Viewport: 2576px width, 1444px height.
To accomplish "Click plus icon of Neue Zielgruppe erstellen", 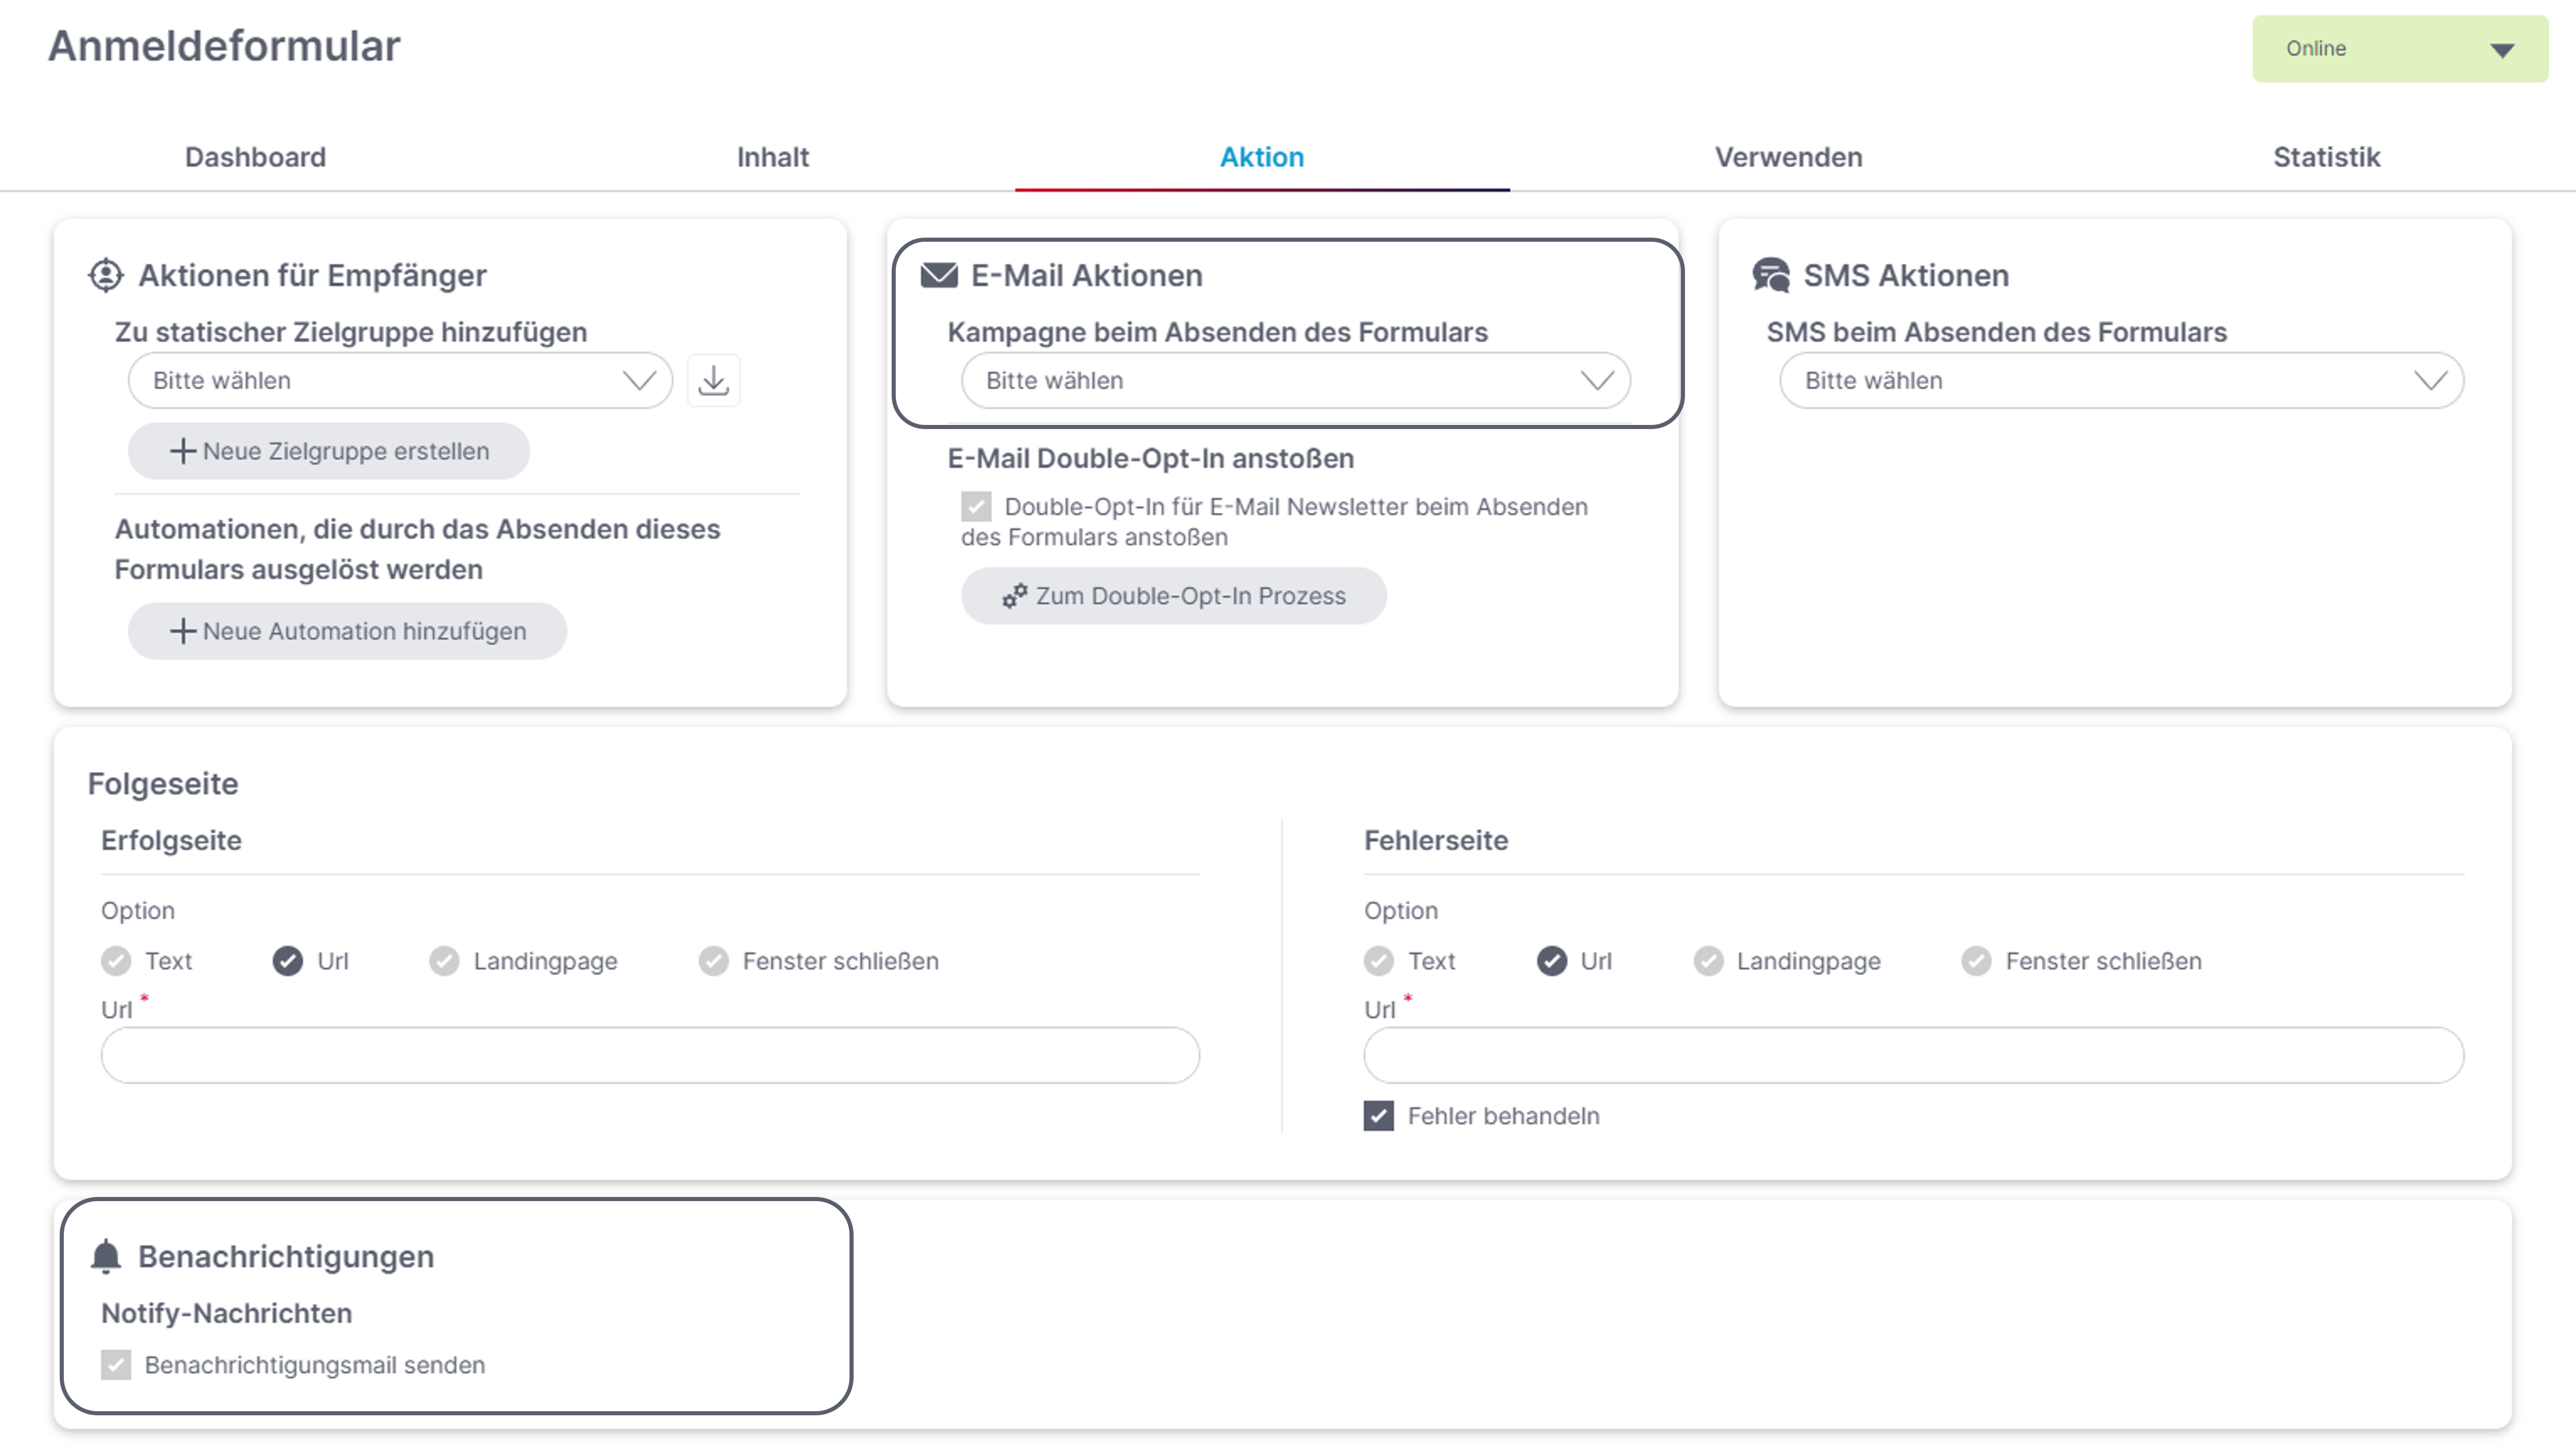I will pos(182,451).
